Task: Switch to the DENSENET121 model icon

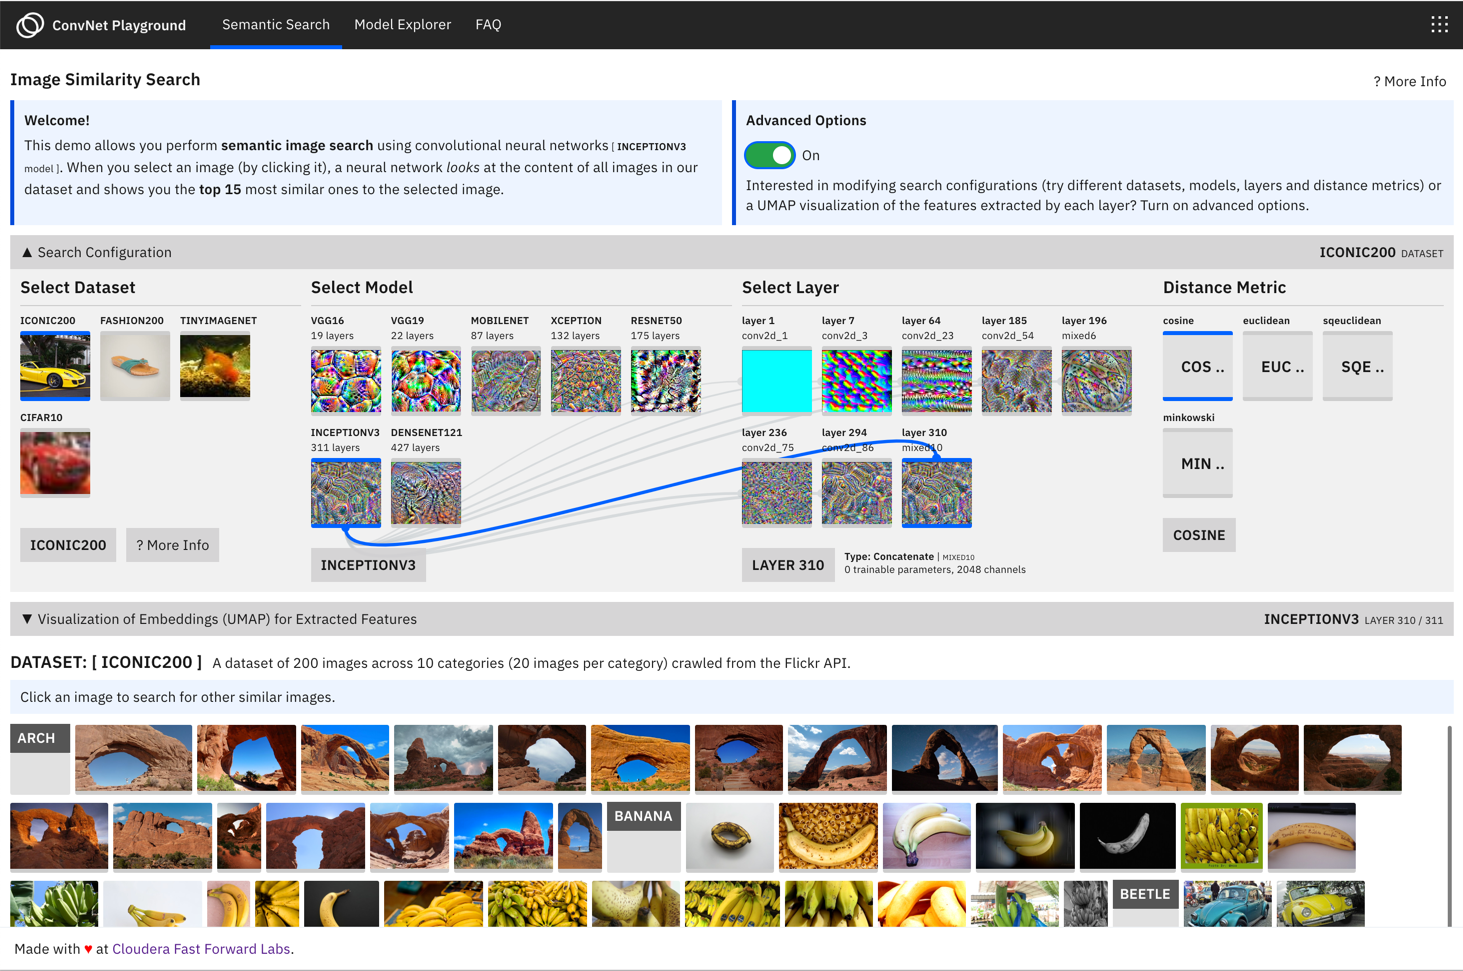Action: coord(426,492)
